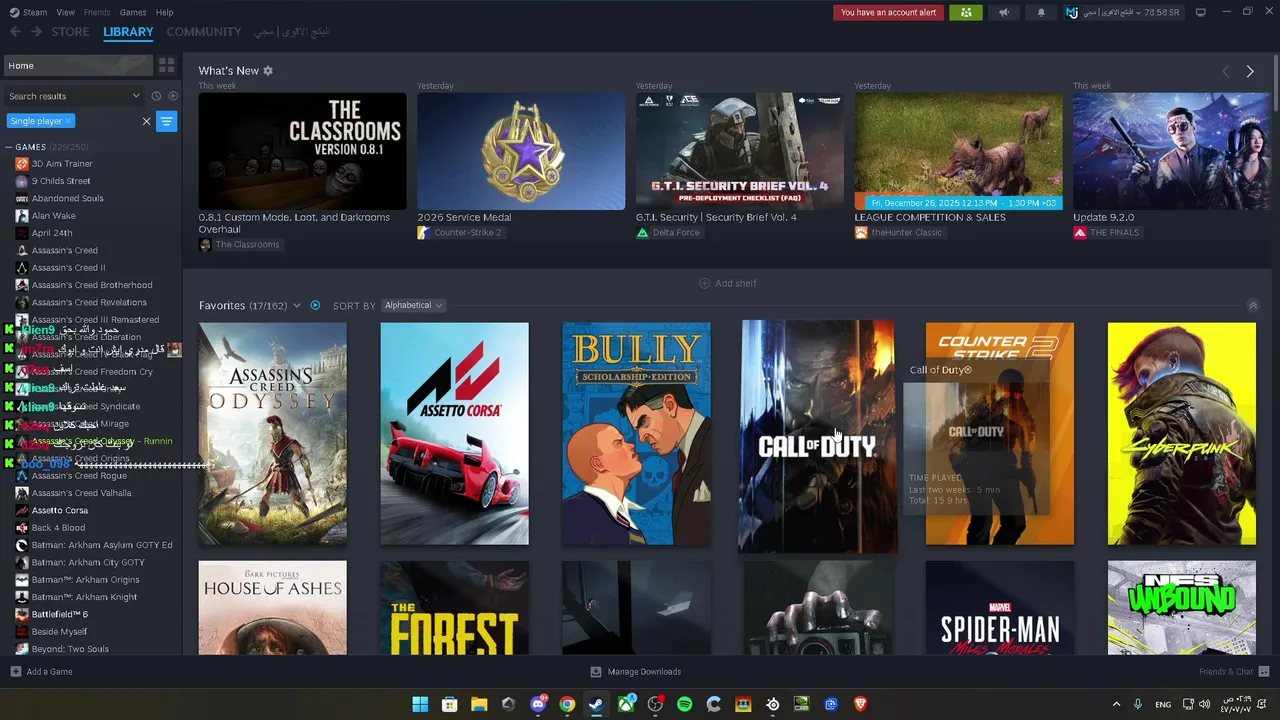Open Xbox app from the taskbar

[x=626, y=704]
